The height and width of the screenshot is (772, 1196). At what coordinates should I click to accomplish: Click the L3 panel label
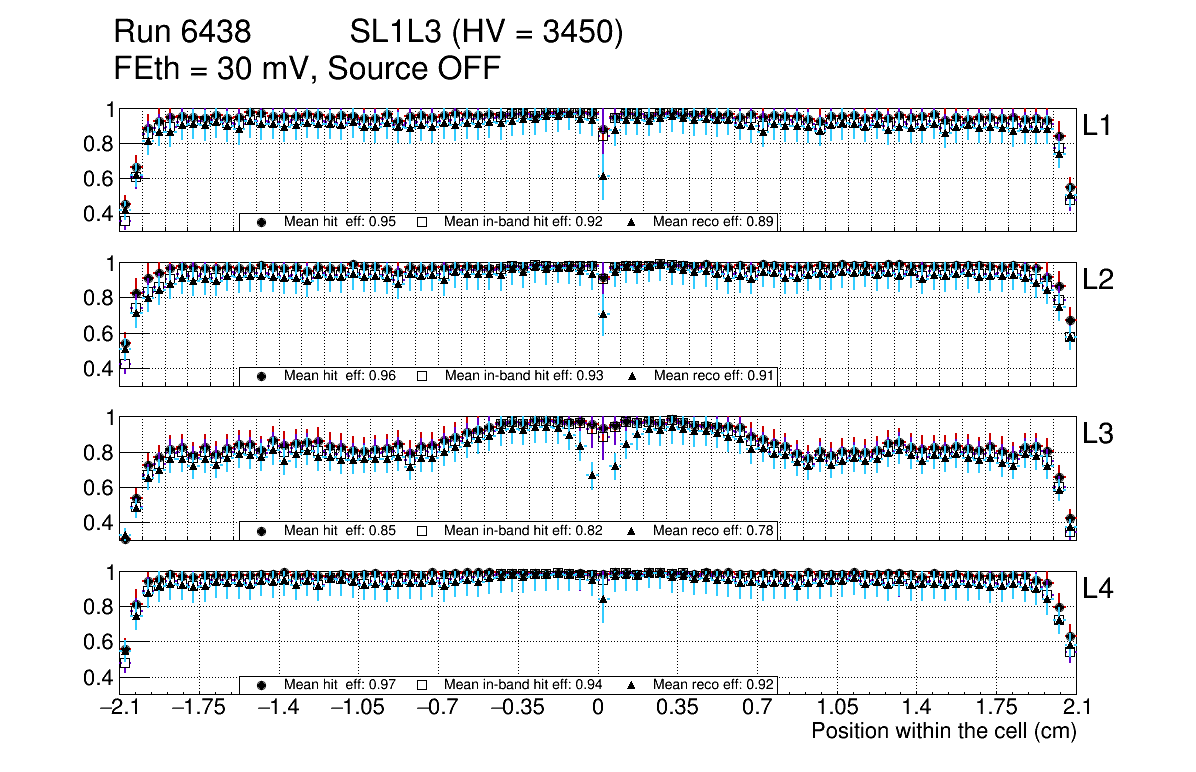click(x=1098, y=435)
